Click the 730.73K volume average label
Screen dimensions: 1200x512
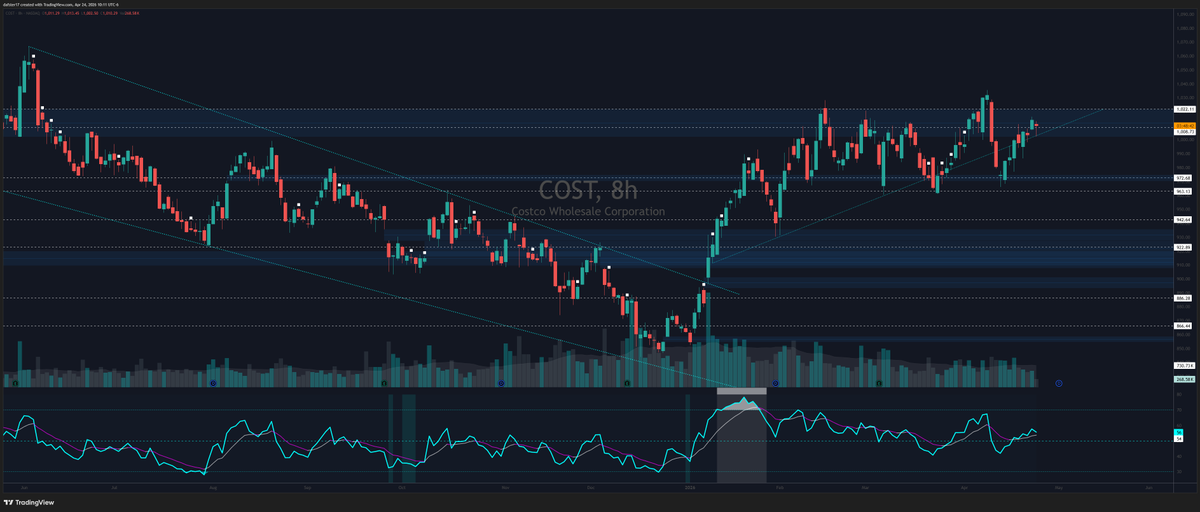(x=1186, y=366)
